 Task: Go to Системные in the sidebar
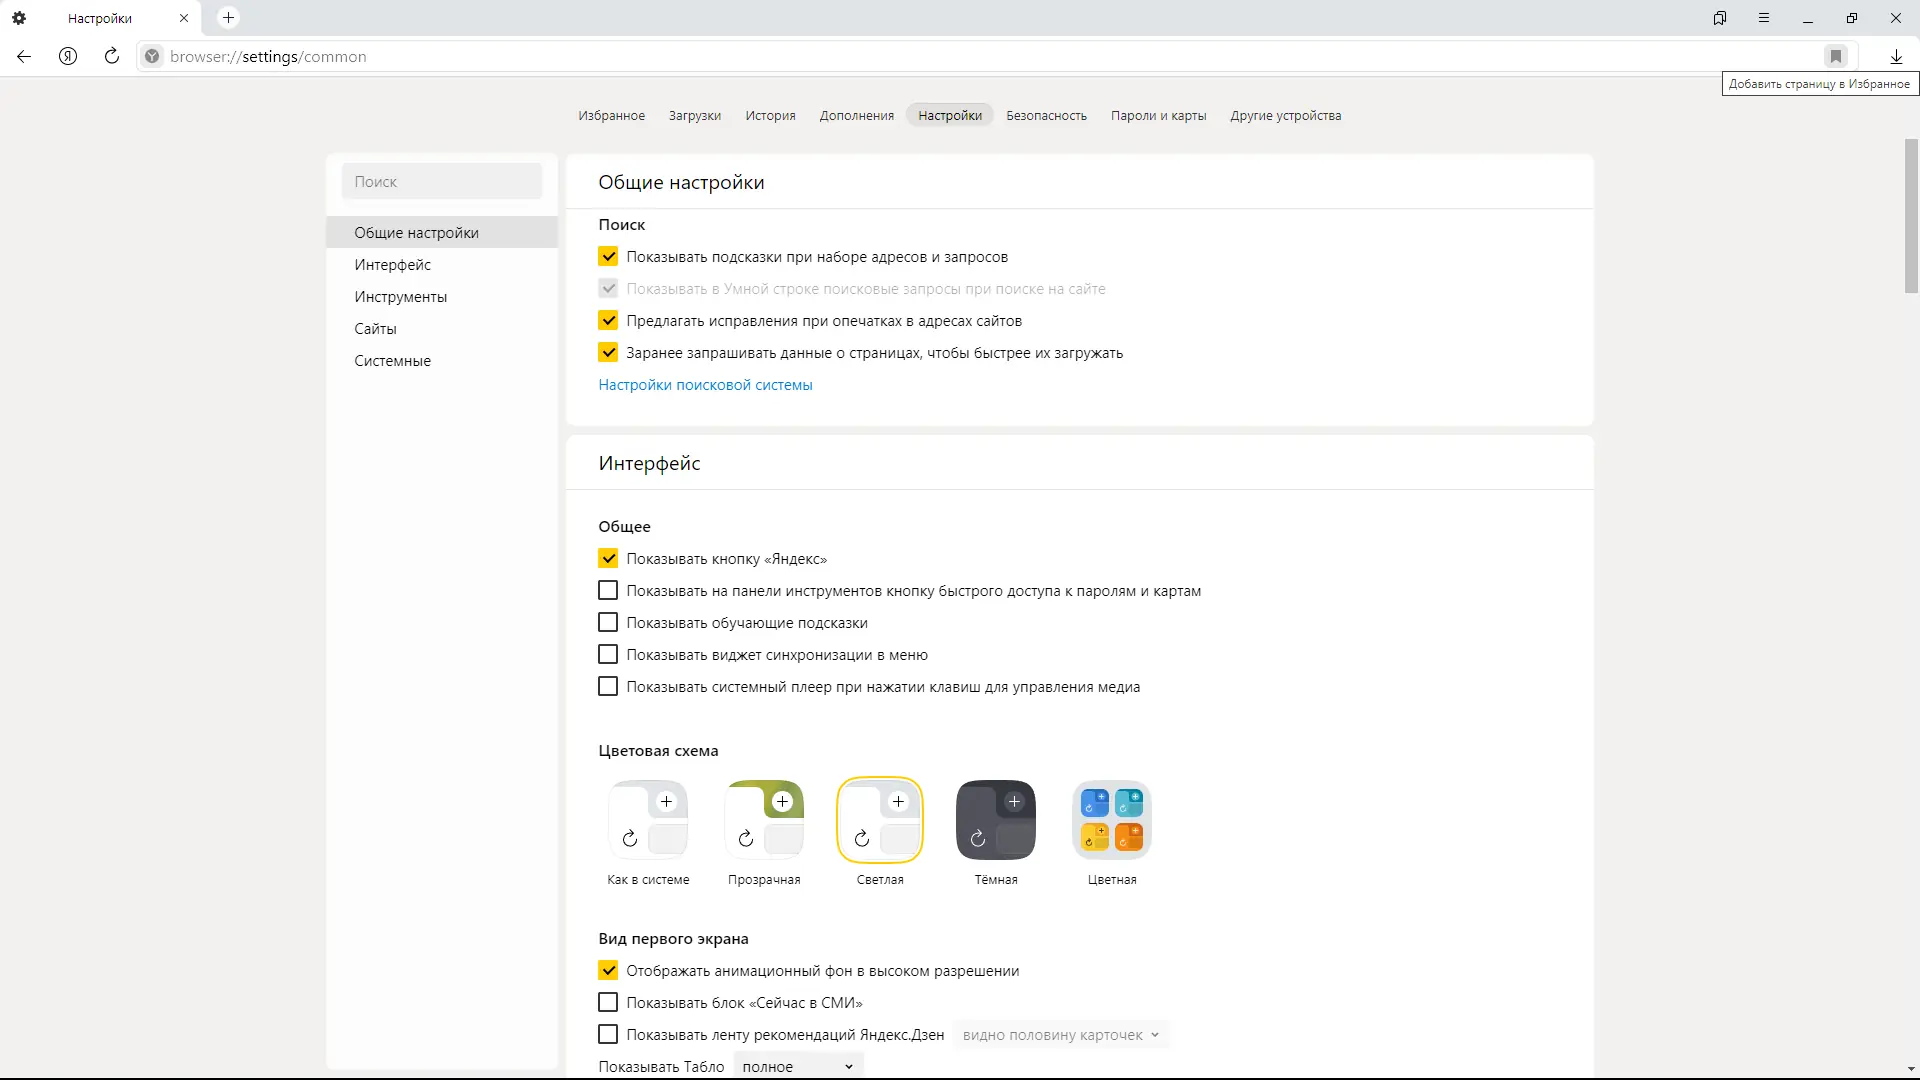click(392, 361)
